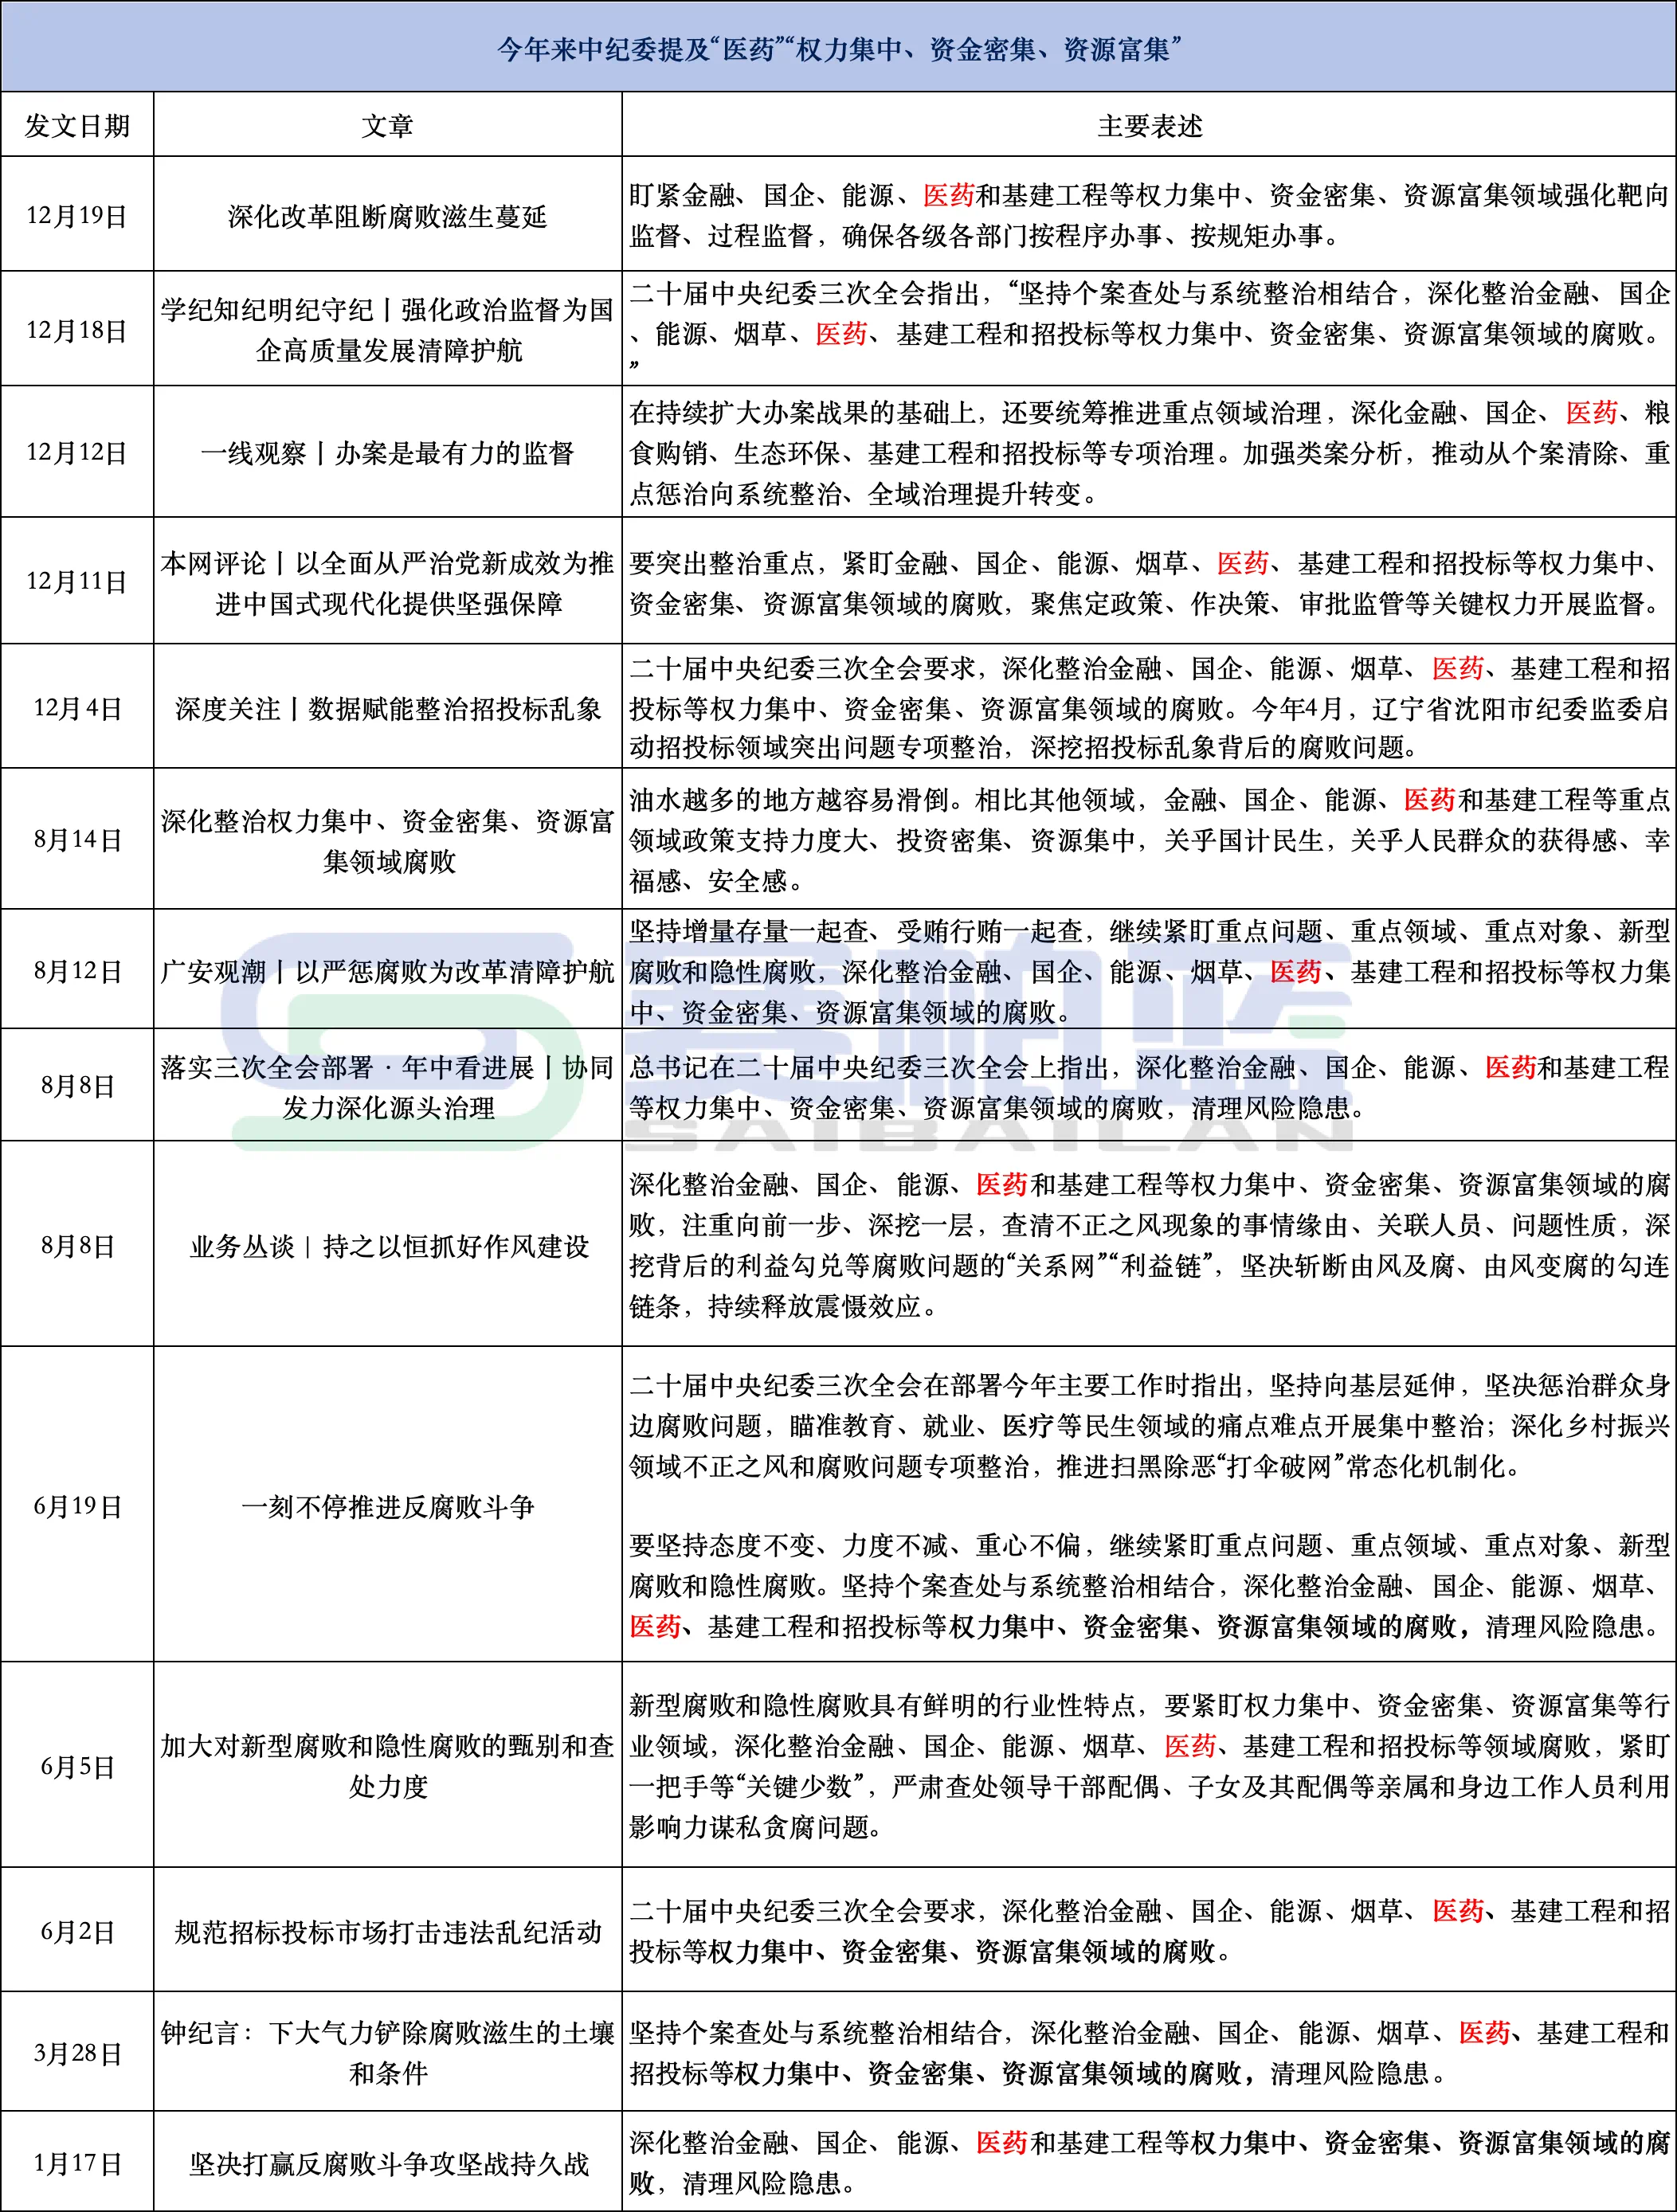
Task: Click description starting 总书记在二十届中央纪委三次全会上指出
Action: click(1149, 1087)
